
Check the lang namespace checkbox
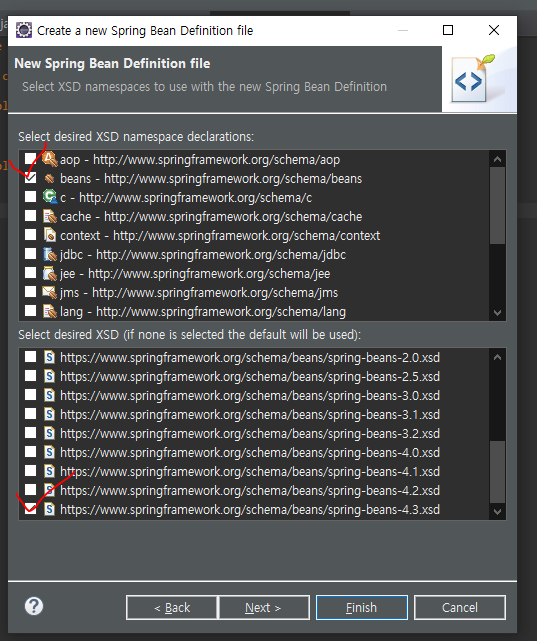(x=30, y=310)
